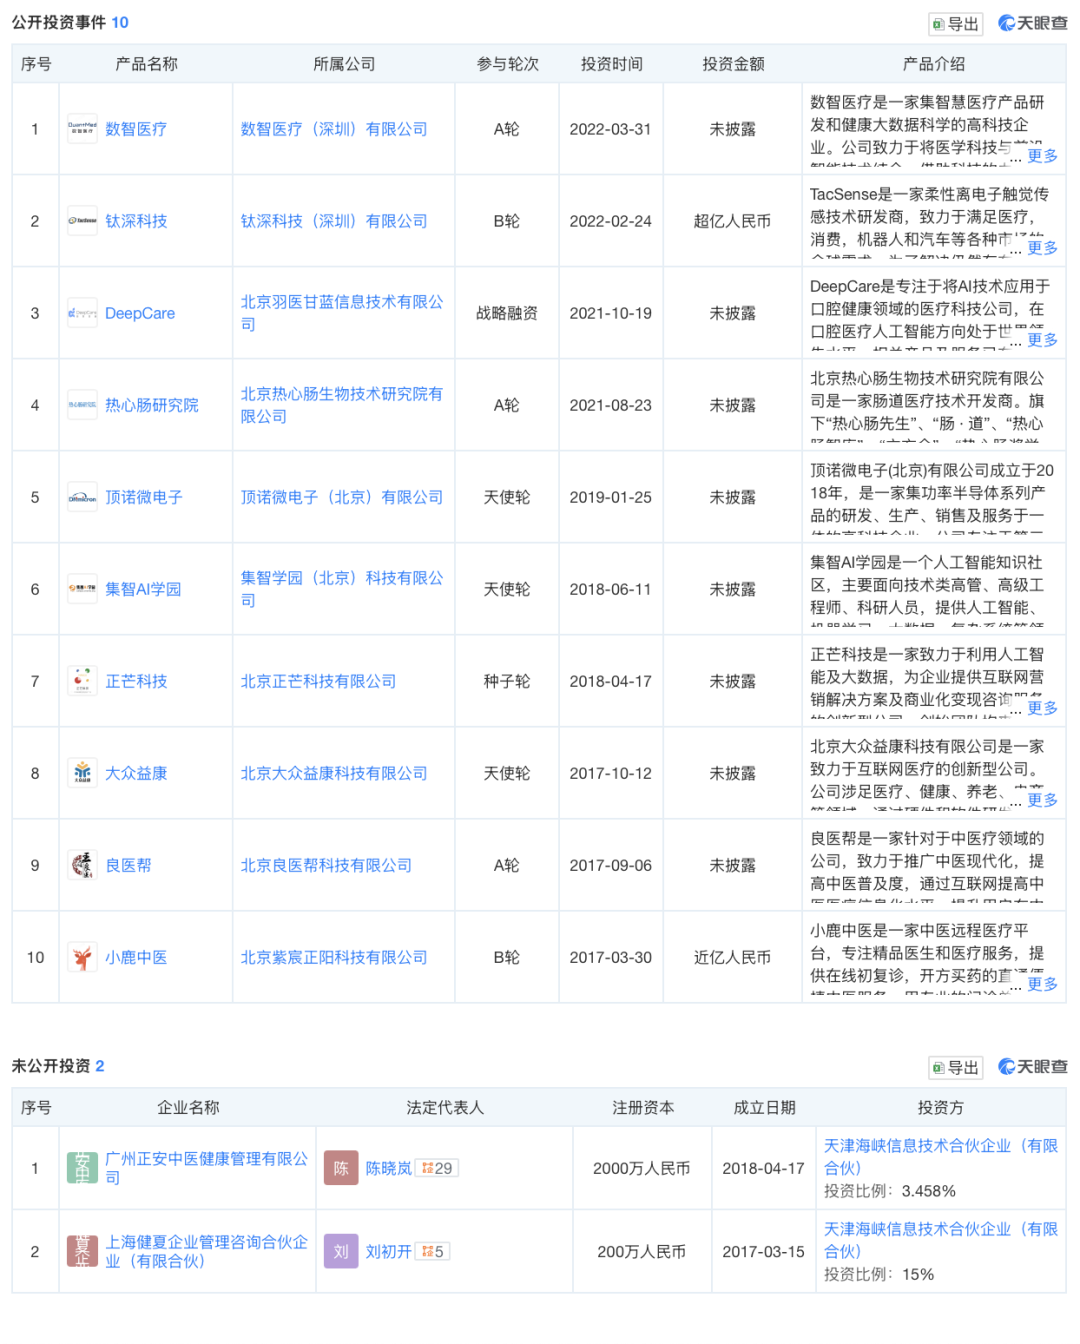The image size is (1080, 1344).
Task: Expand 更多 on the 小鹿中医 description
Action: (x=1042, y=984)
